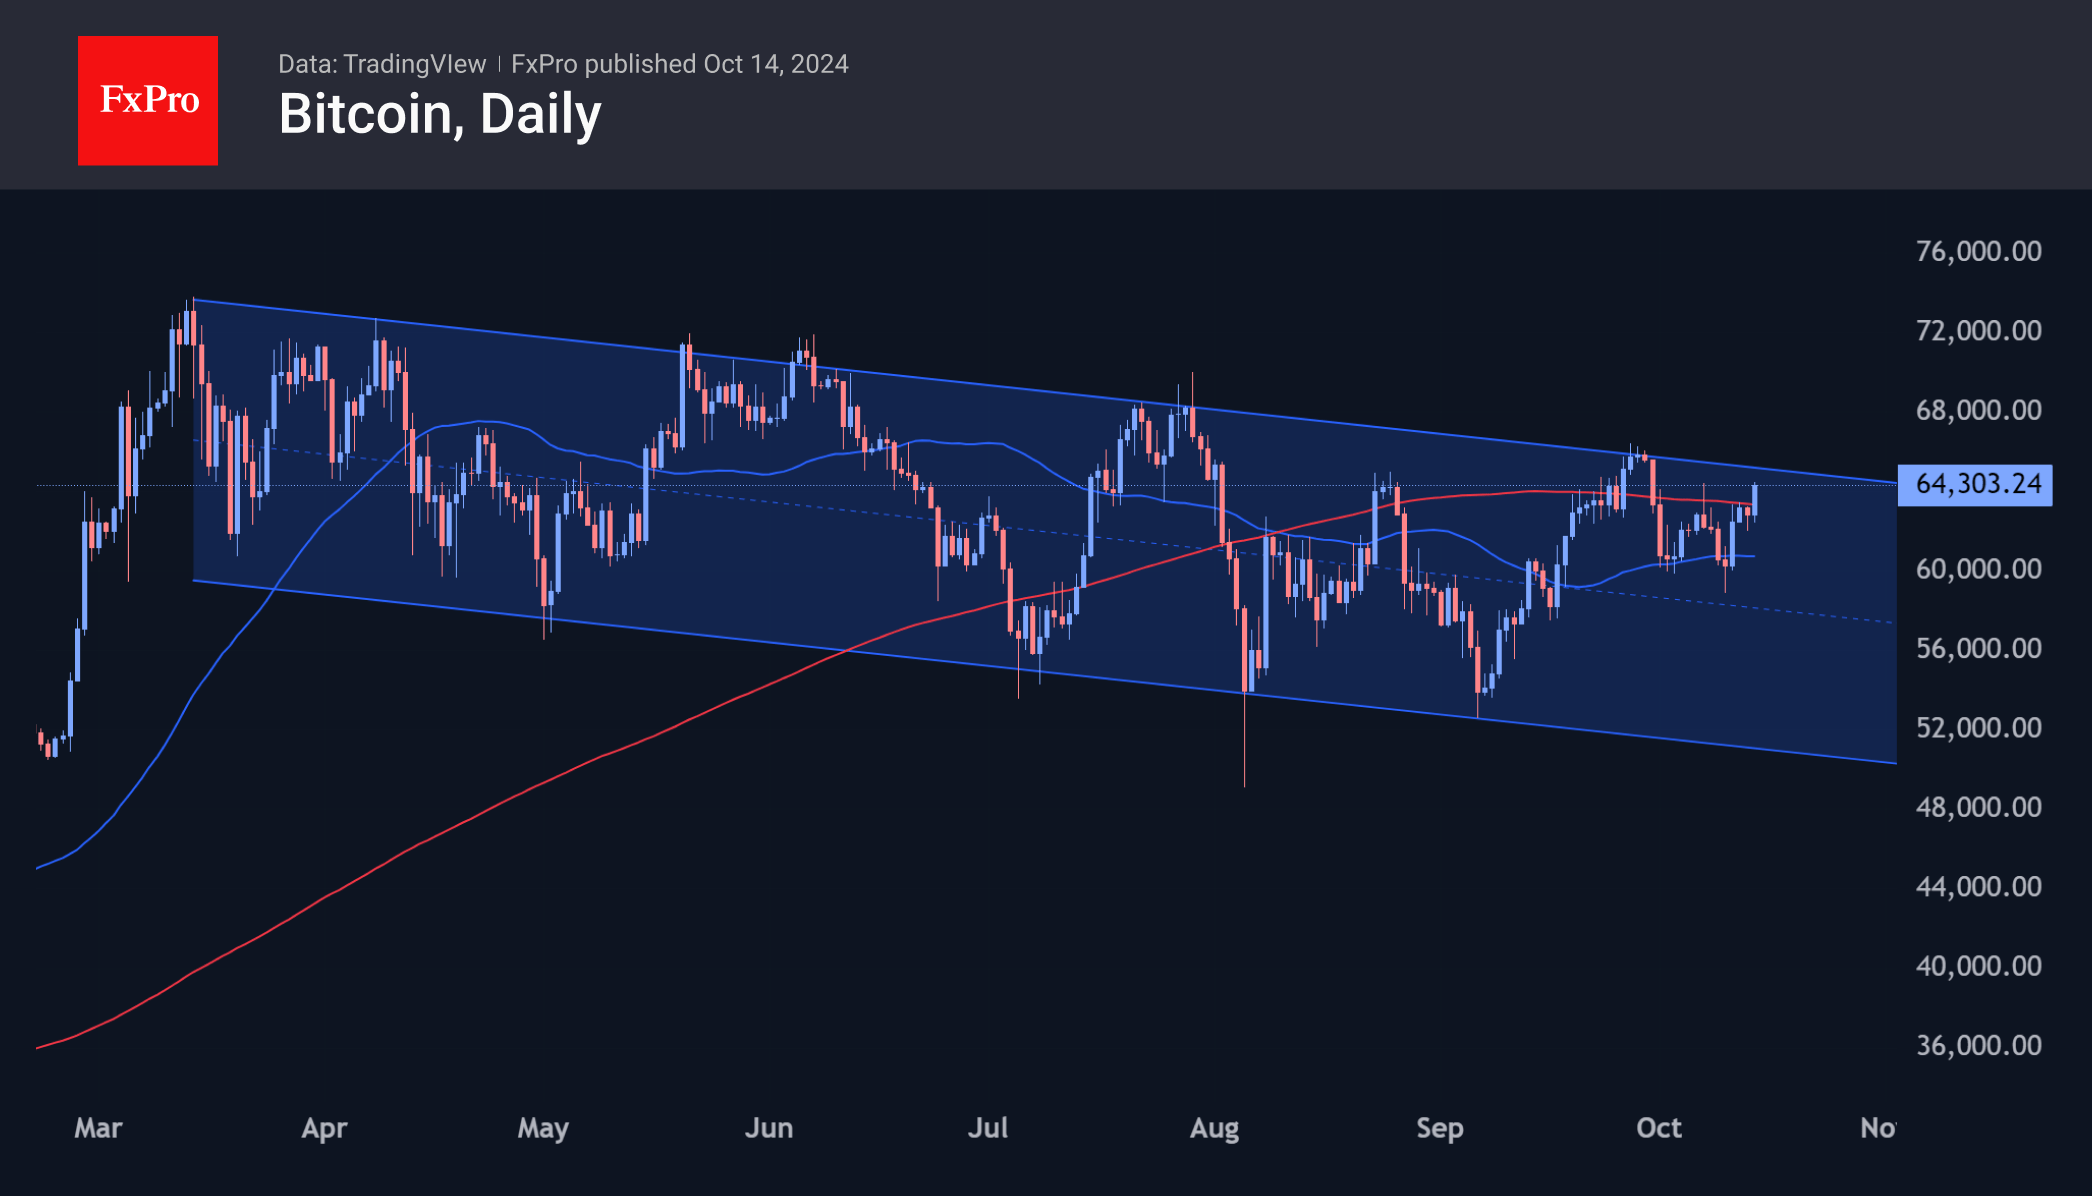The width and height of the screenshot is (2092, 1196).
Task: Click the 44,000.00 price axis label
Action: 1978,886
